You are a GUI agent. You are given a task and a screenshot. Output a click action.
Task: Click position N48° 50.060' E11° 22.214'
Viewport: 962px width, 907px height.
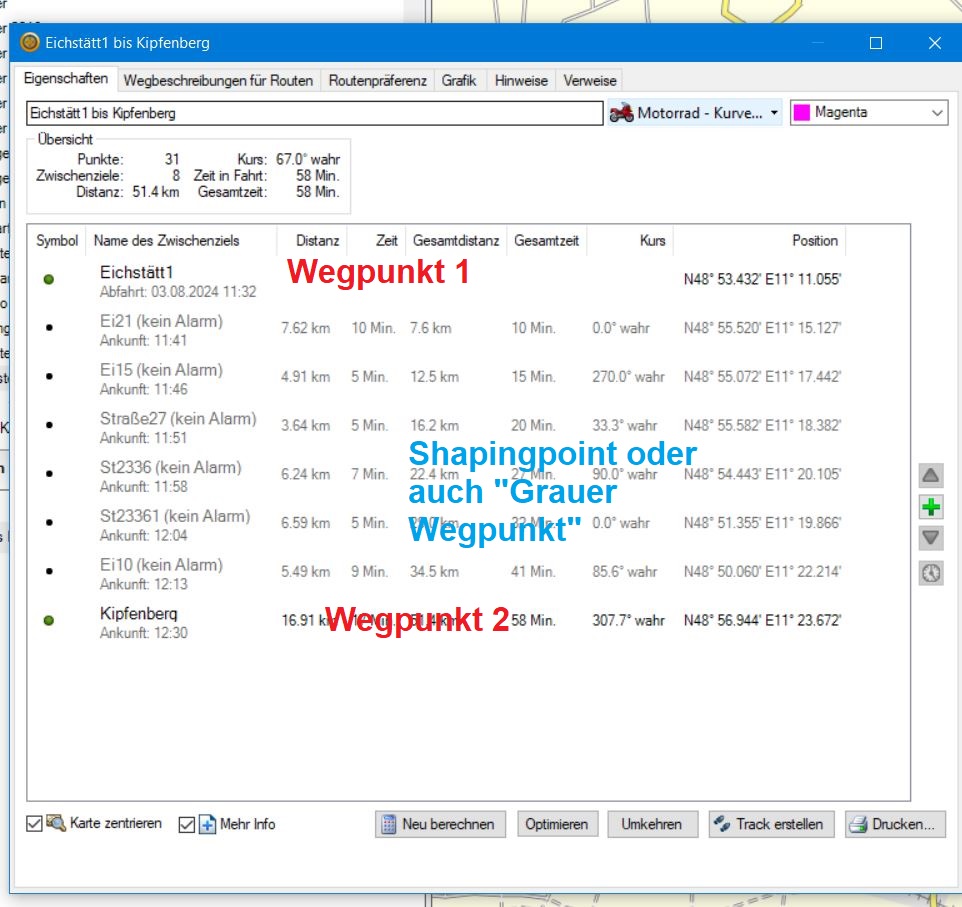(762, 571)
